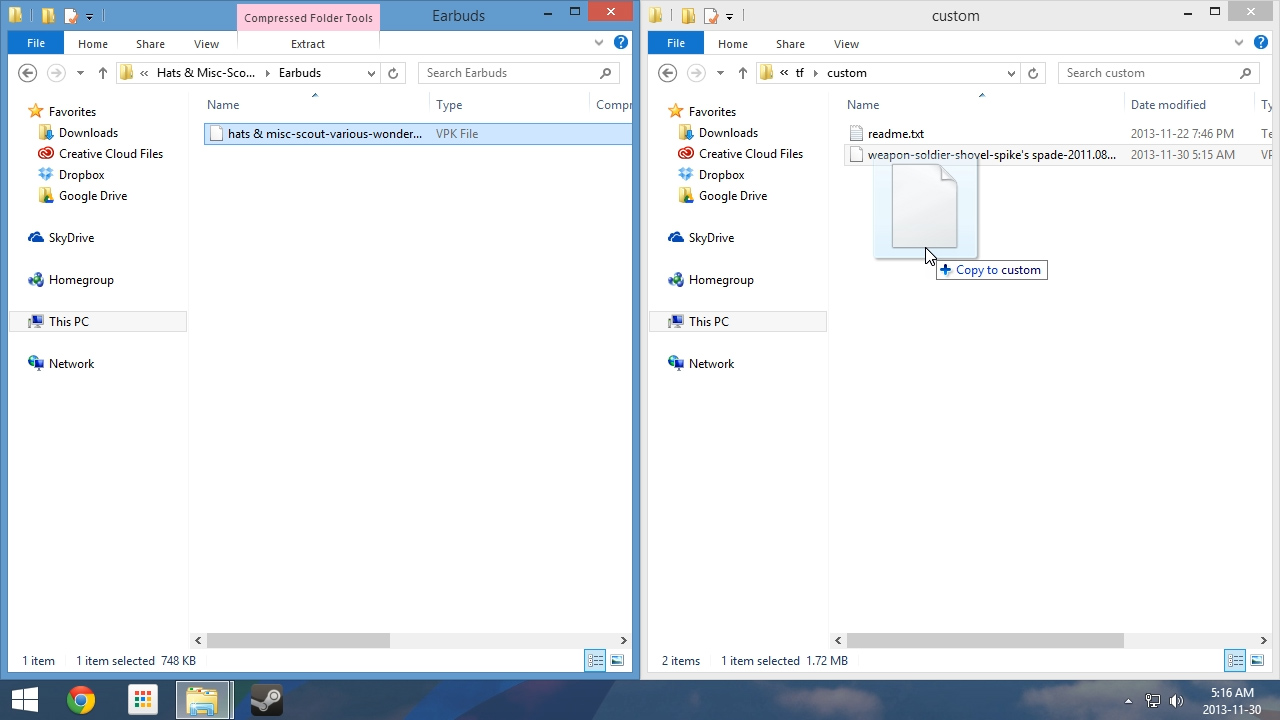Image resolution: width=1280 pixels, height=720 pixels.
Task: Refresh the custom folder view
Action: click(x=1033, y=73)
